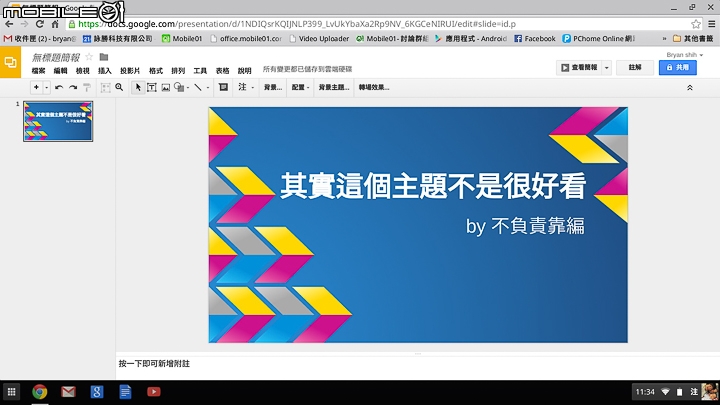The height and width of the screenshot is (405, 720).
Task: Click the redo arrow icon
Action: (73, 87)
